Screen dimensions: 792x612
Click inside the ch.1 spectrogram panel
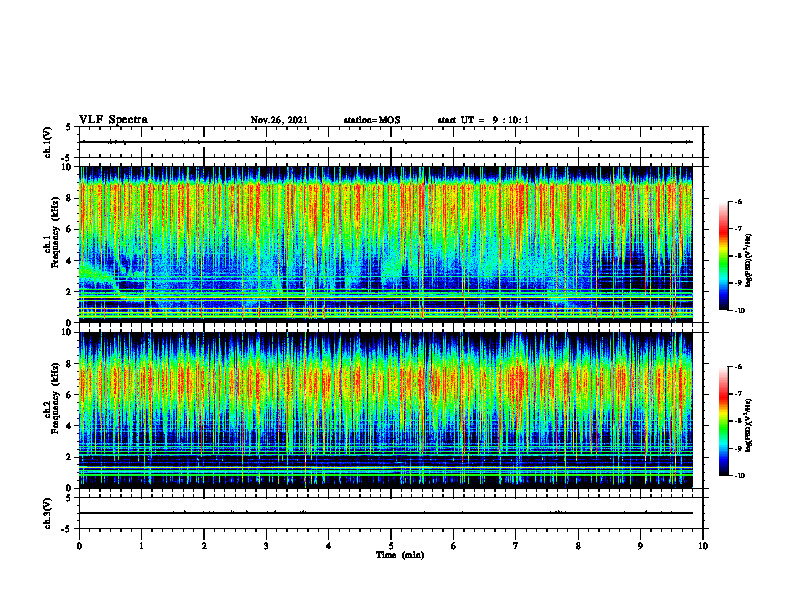(x=386, y=244)
